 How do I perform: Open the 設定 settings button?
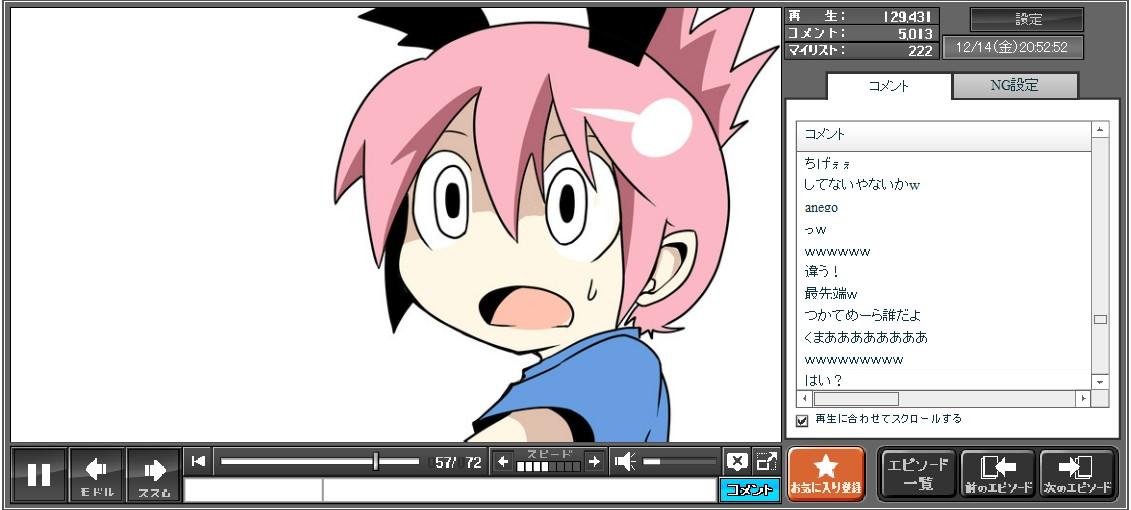coord(1027,20)
